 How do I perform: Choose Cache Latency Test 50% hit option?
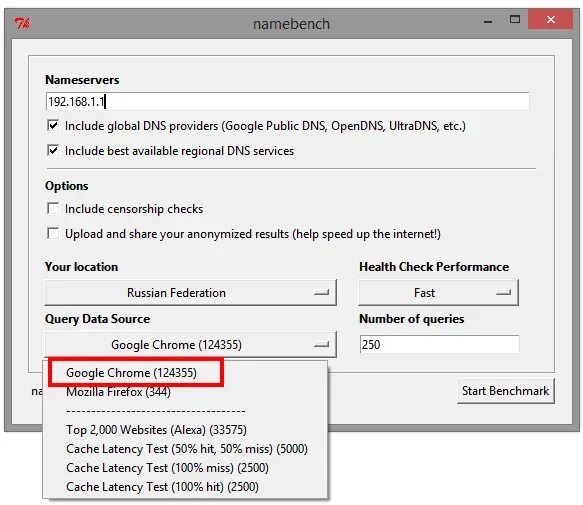click(187, 449)
